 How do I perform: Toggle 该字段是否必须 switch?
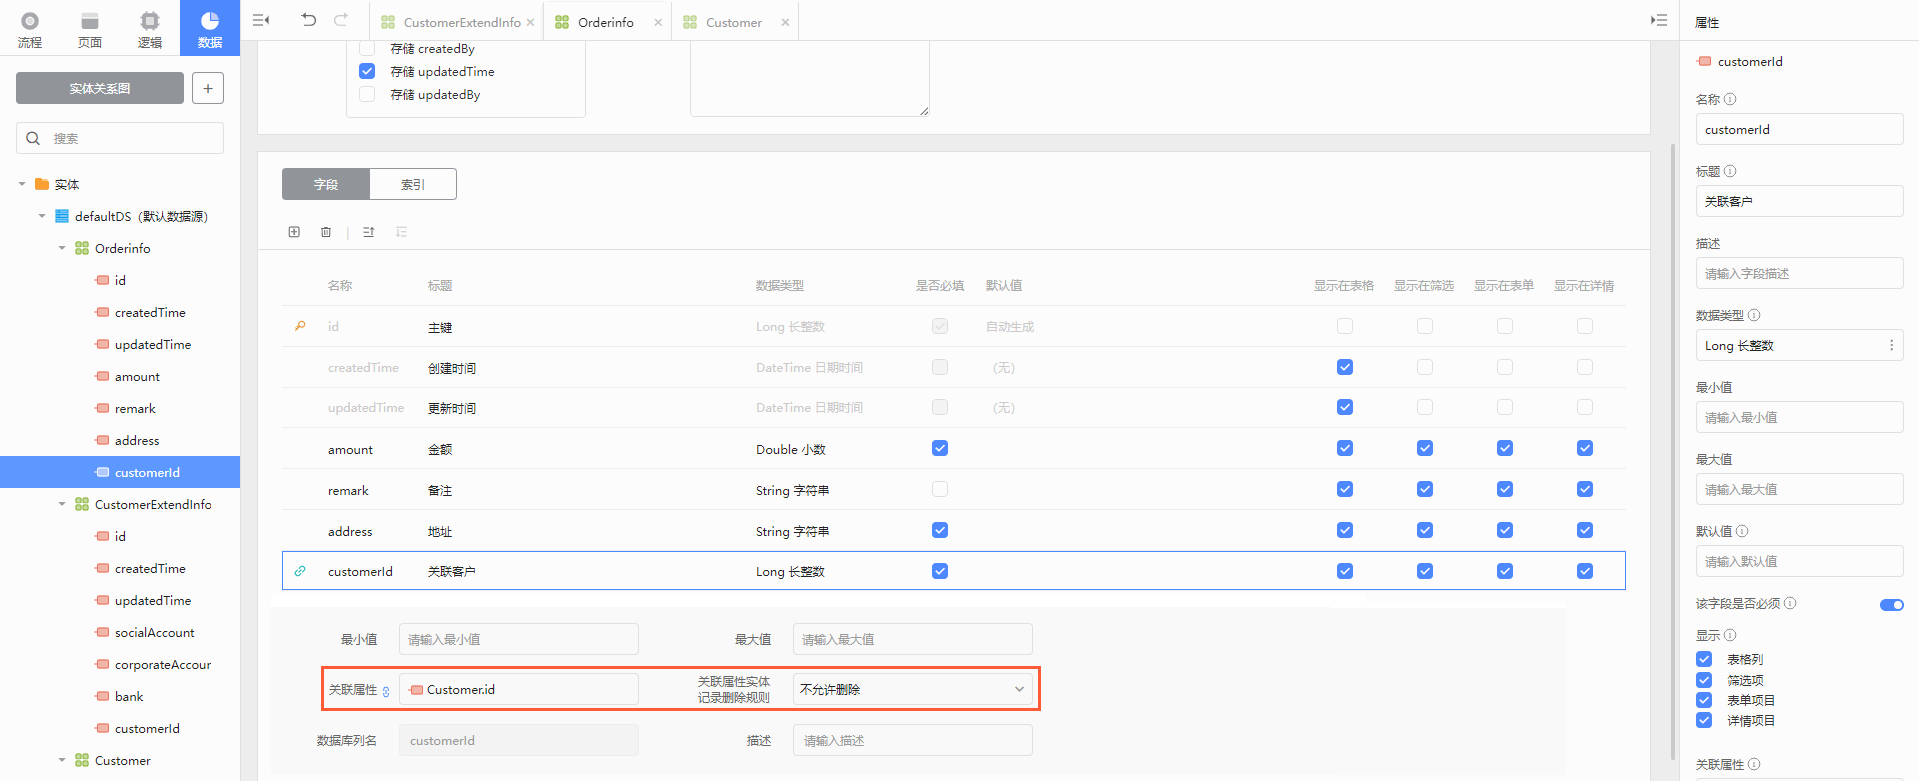click(1891, 604)
